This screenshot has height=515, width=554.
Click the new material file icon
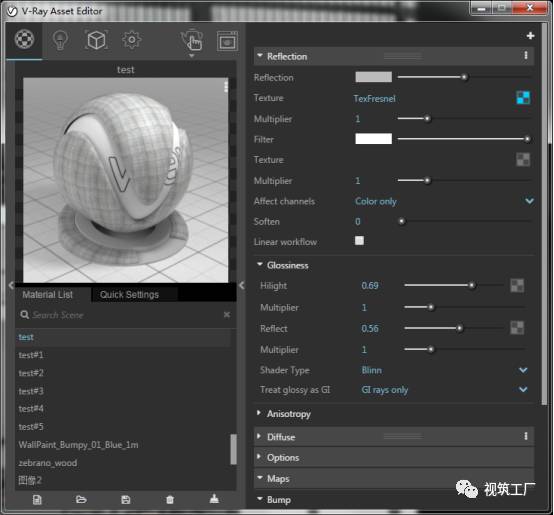(37, 499)
